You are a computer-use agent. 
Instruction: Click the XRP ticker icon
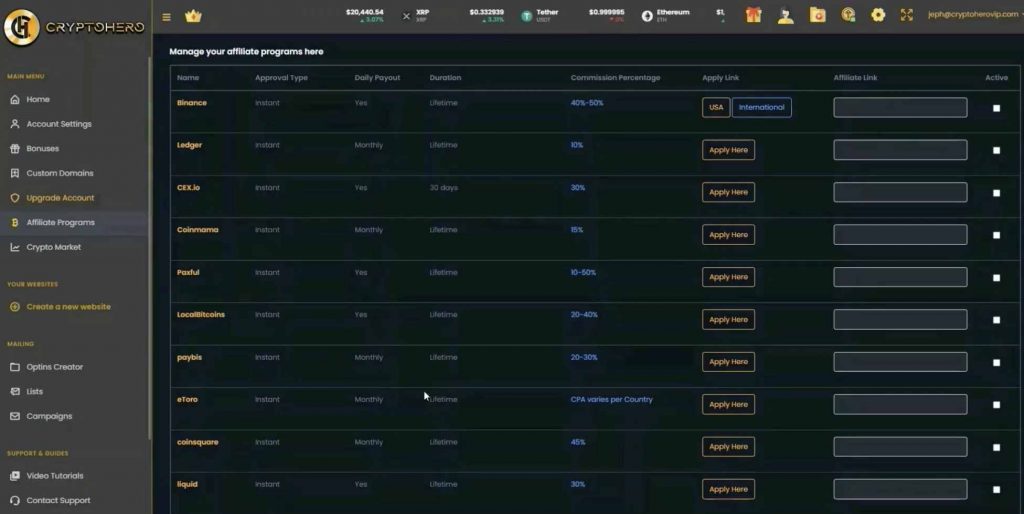point(406,16)
